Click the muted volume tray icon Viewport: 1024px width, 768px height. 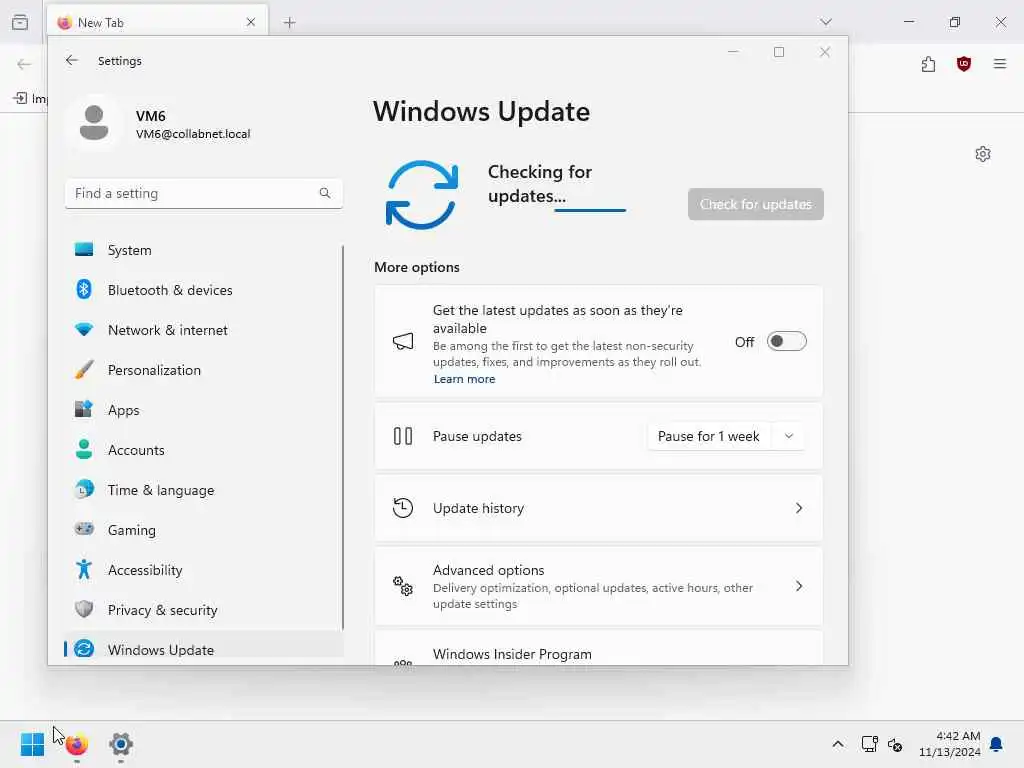tap(895, 744)
